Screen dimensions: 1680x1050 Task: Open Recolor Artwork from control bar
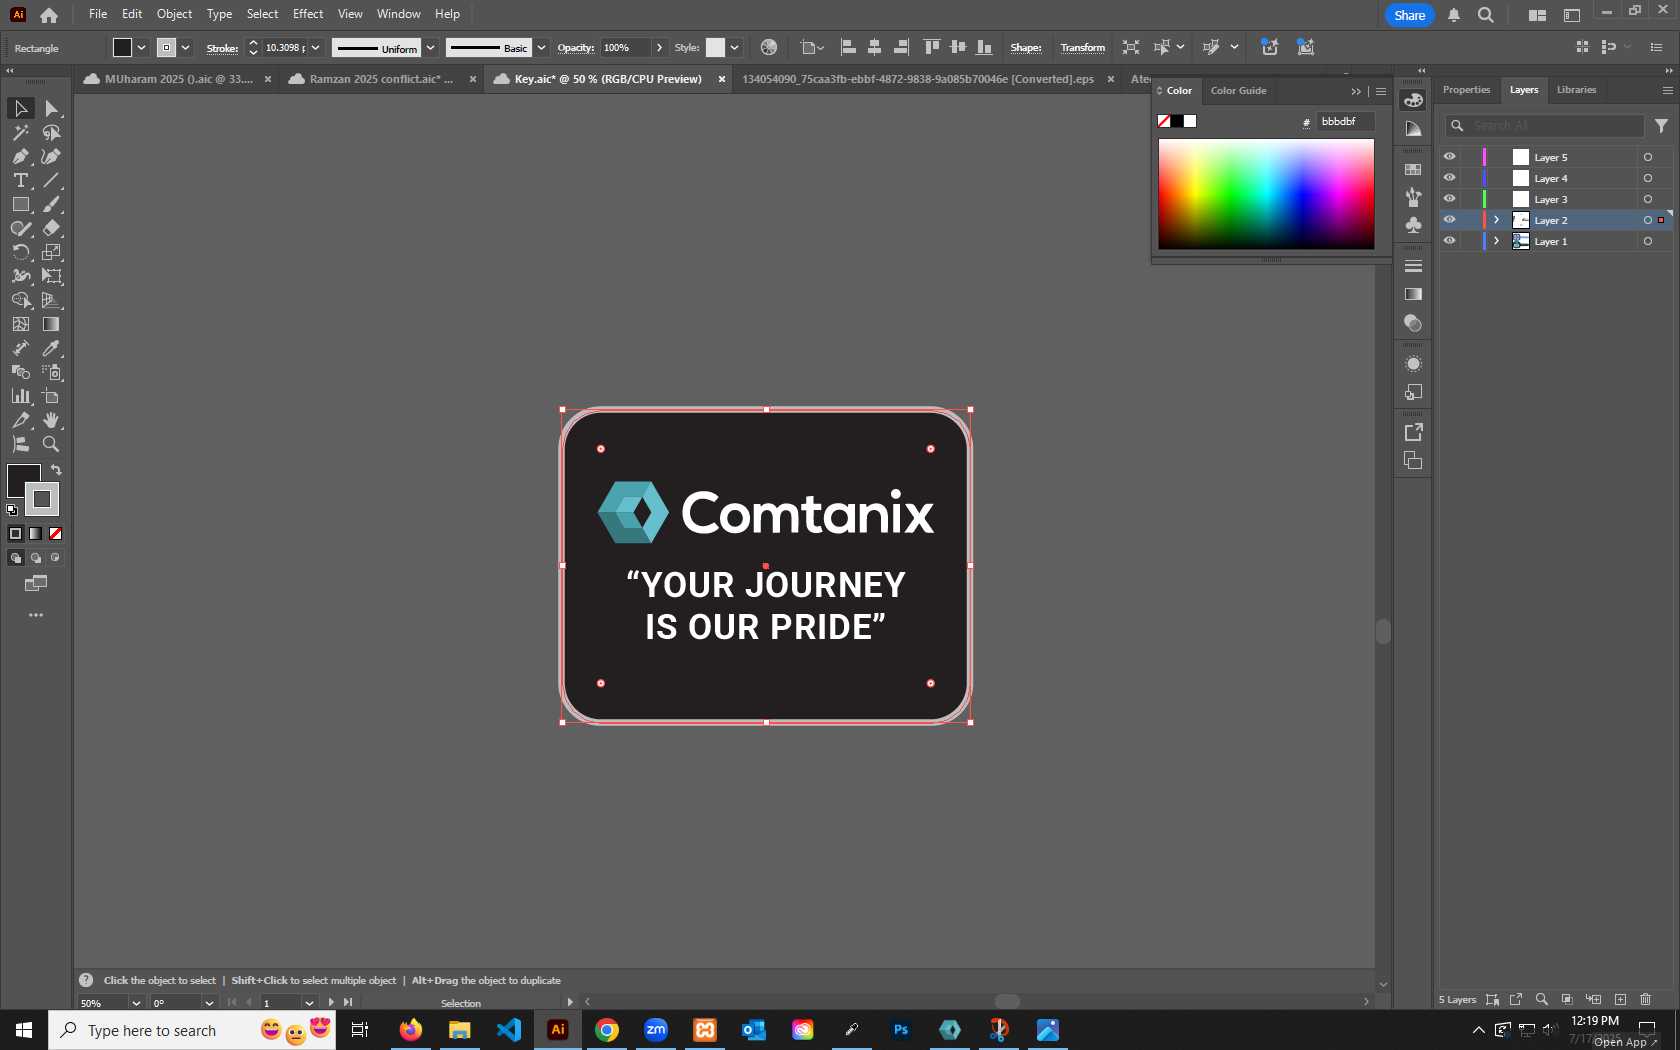tap(768, 47)
